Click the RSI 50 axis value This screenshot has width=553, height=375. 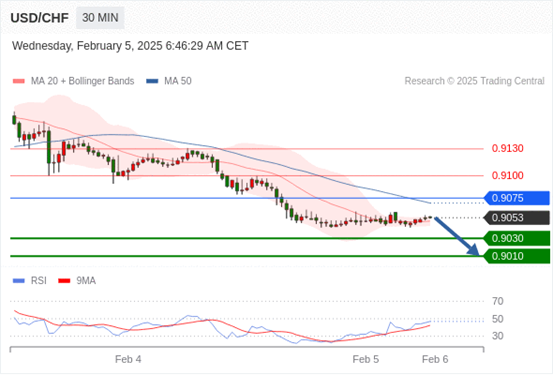point(498,319)
